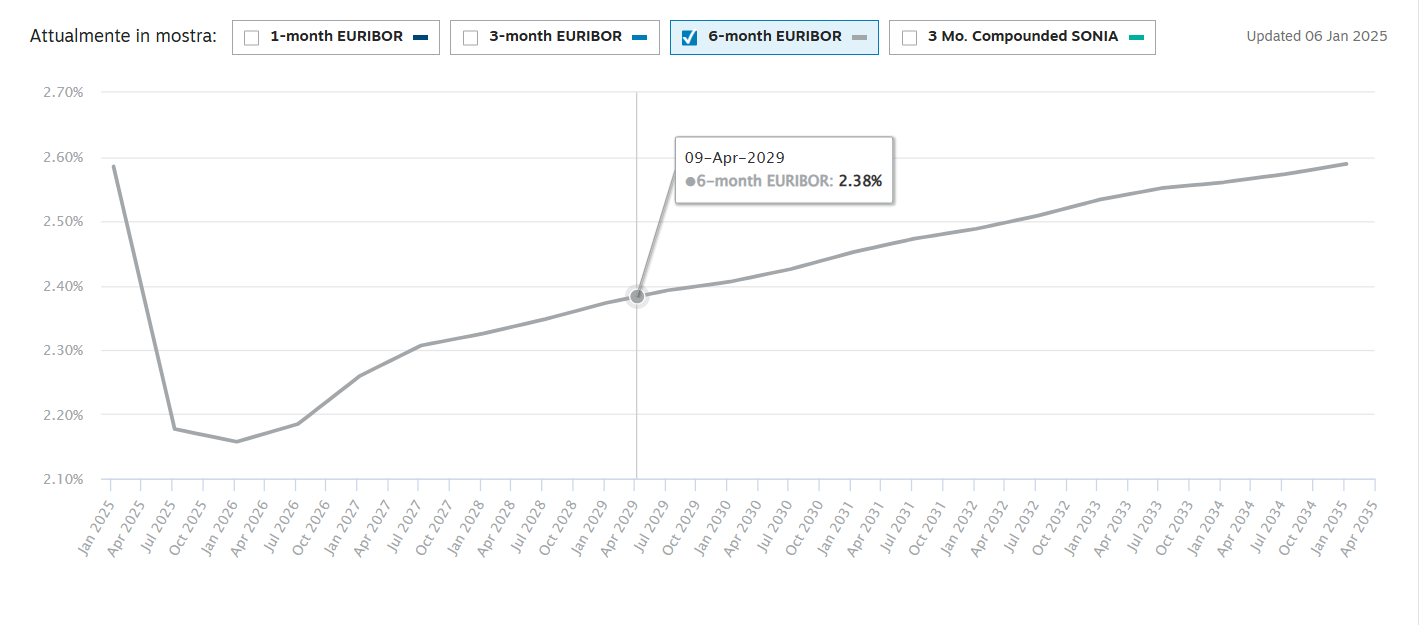Click the '3-month EURIBOR' legend label

point(556,37)
